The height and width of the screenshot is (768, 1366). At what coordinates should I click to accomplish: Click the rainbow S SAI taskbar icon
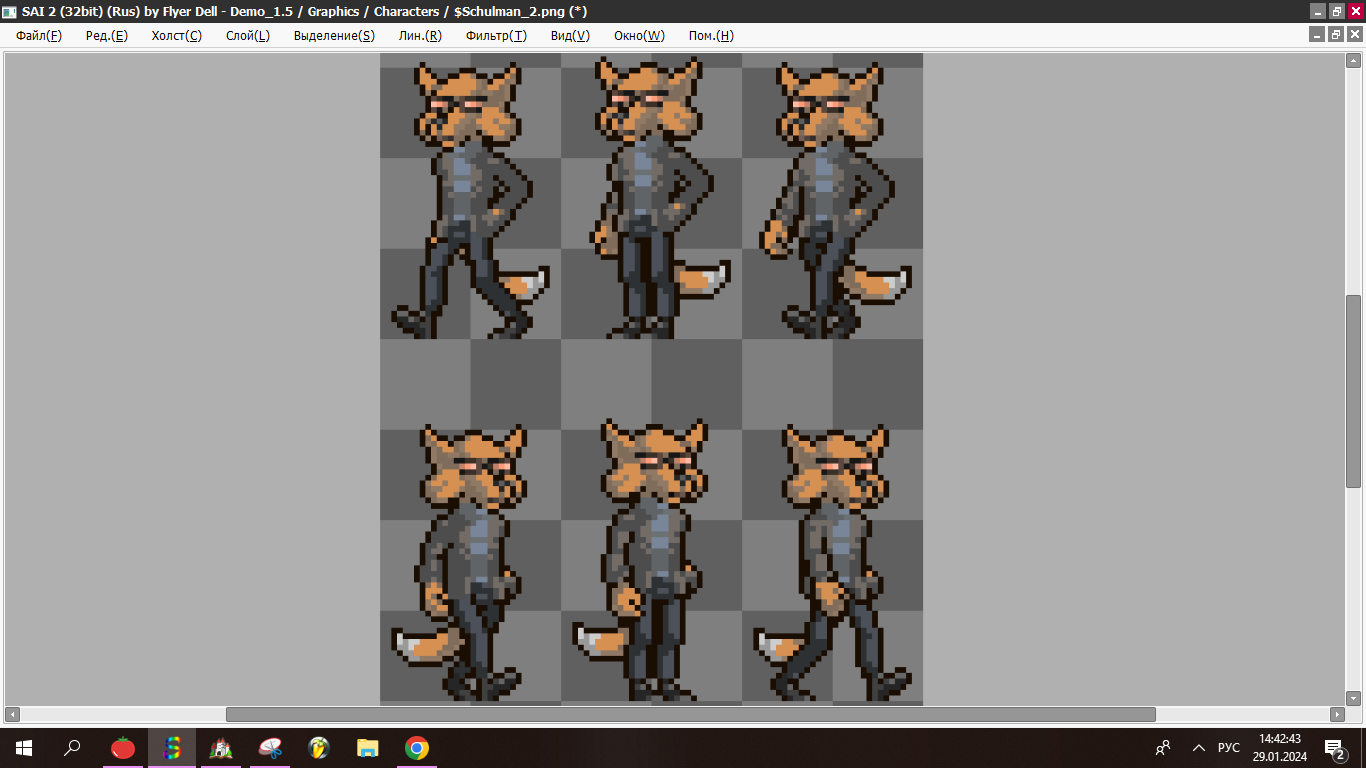click(172, 748)
